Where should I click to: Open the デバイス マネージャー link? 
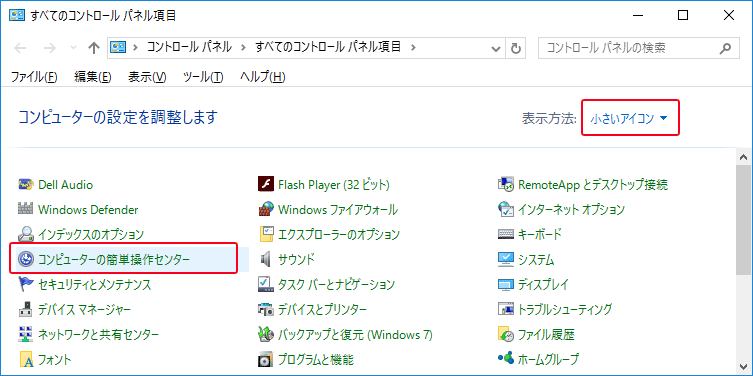click(84, 309)
